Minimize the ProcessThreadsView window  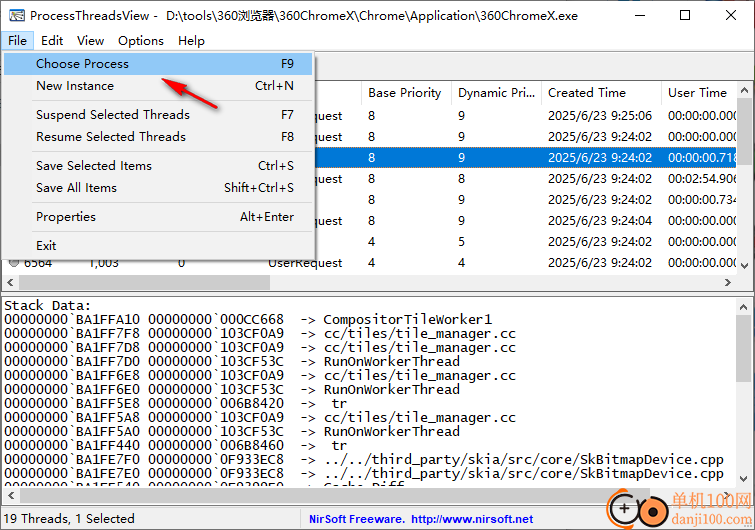pos(640,15)
